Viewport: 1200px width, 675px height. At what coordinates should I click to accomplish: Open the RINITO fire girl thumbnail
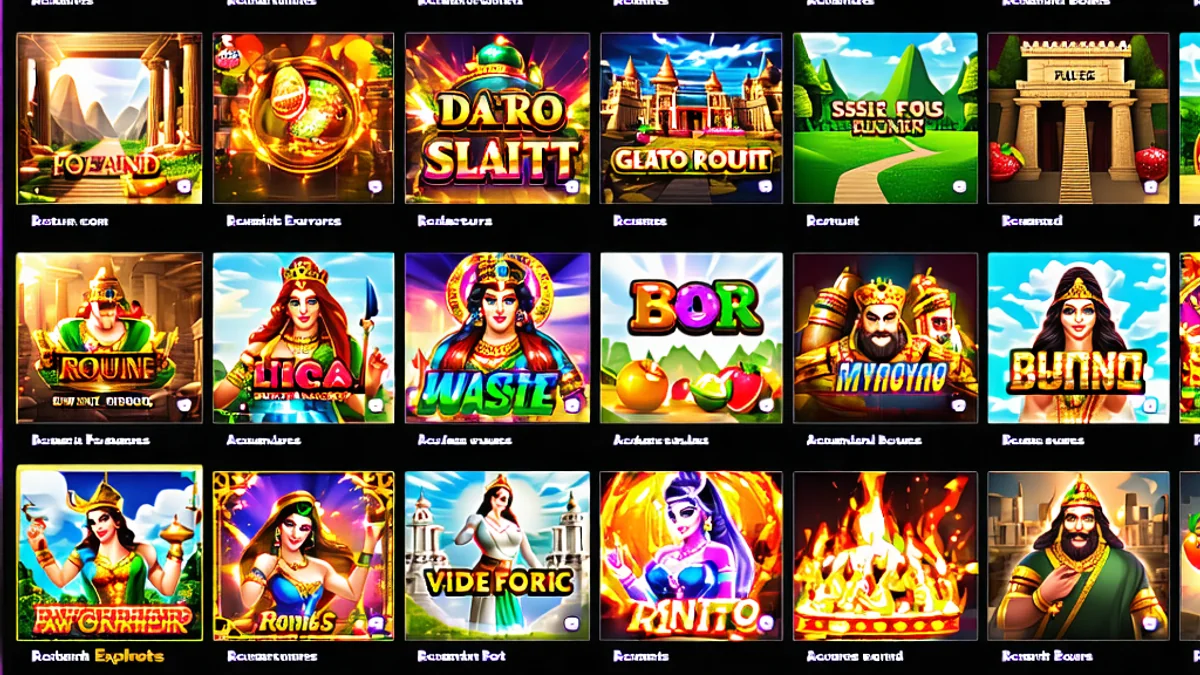(x=692, y=555)
